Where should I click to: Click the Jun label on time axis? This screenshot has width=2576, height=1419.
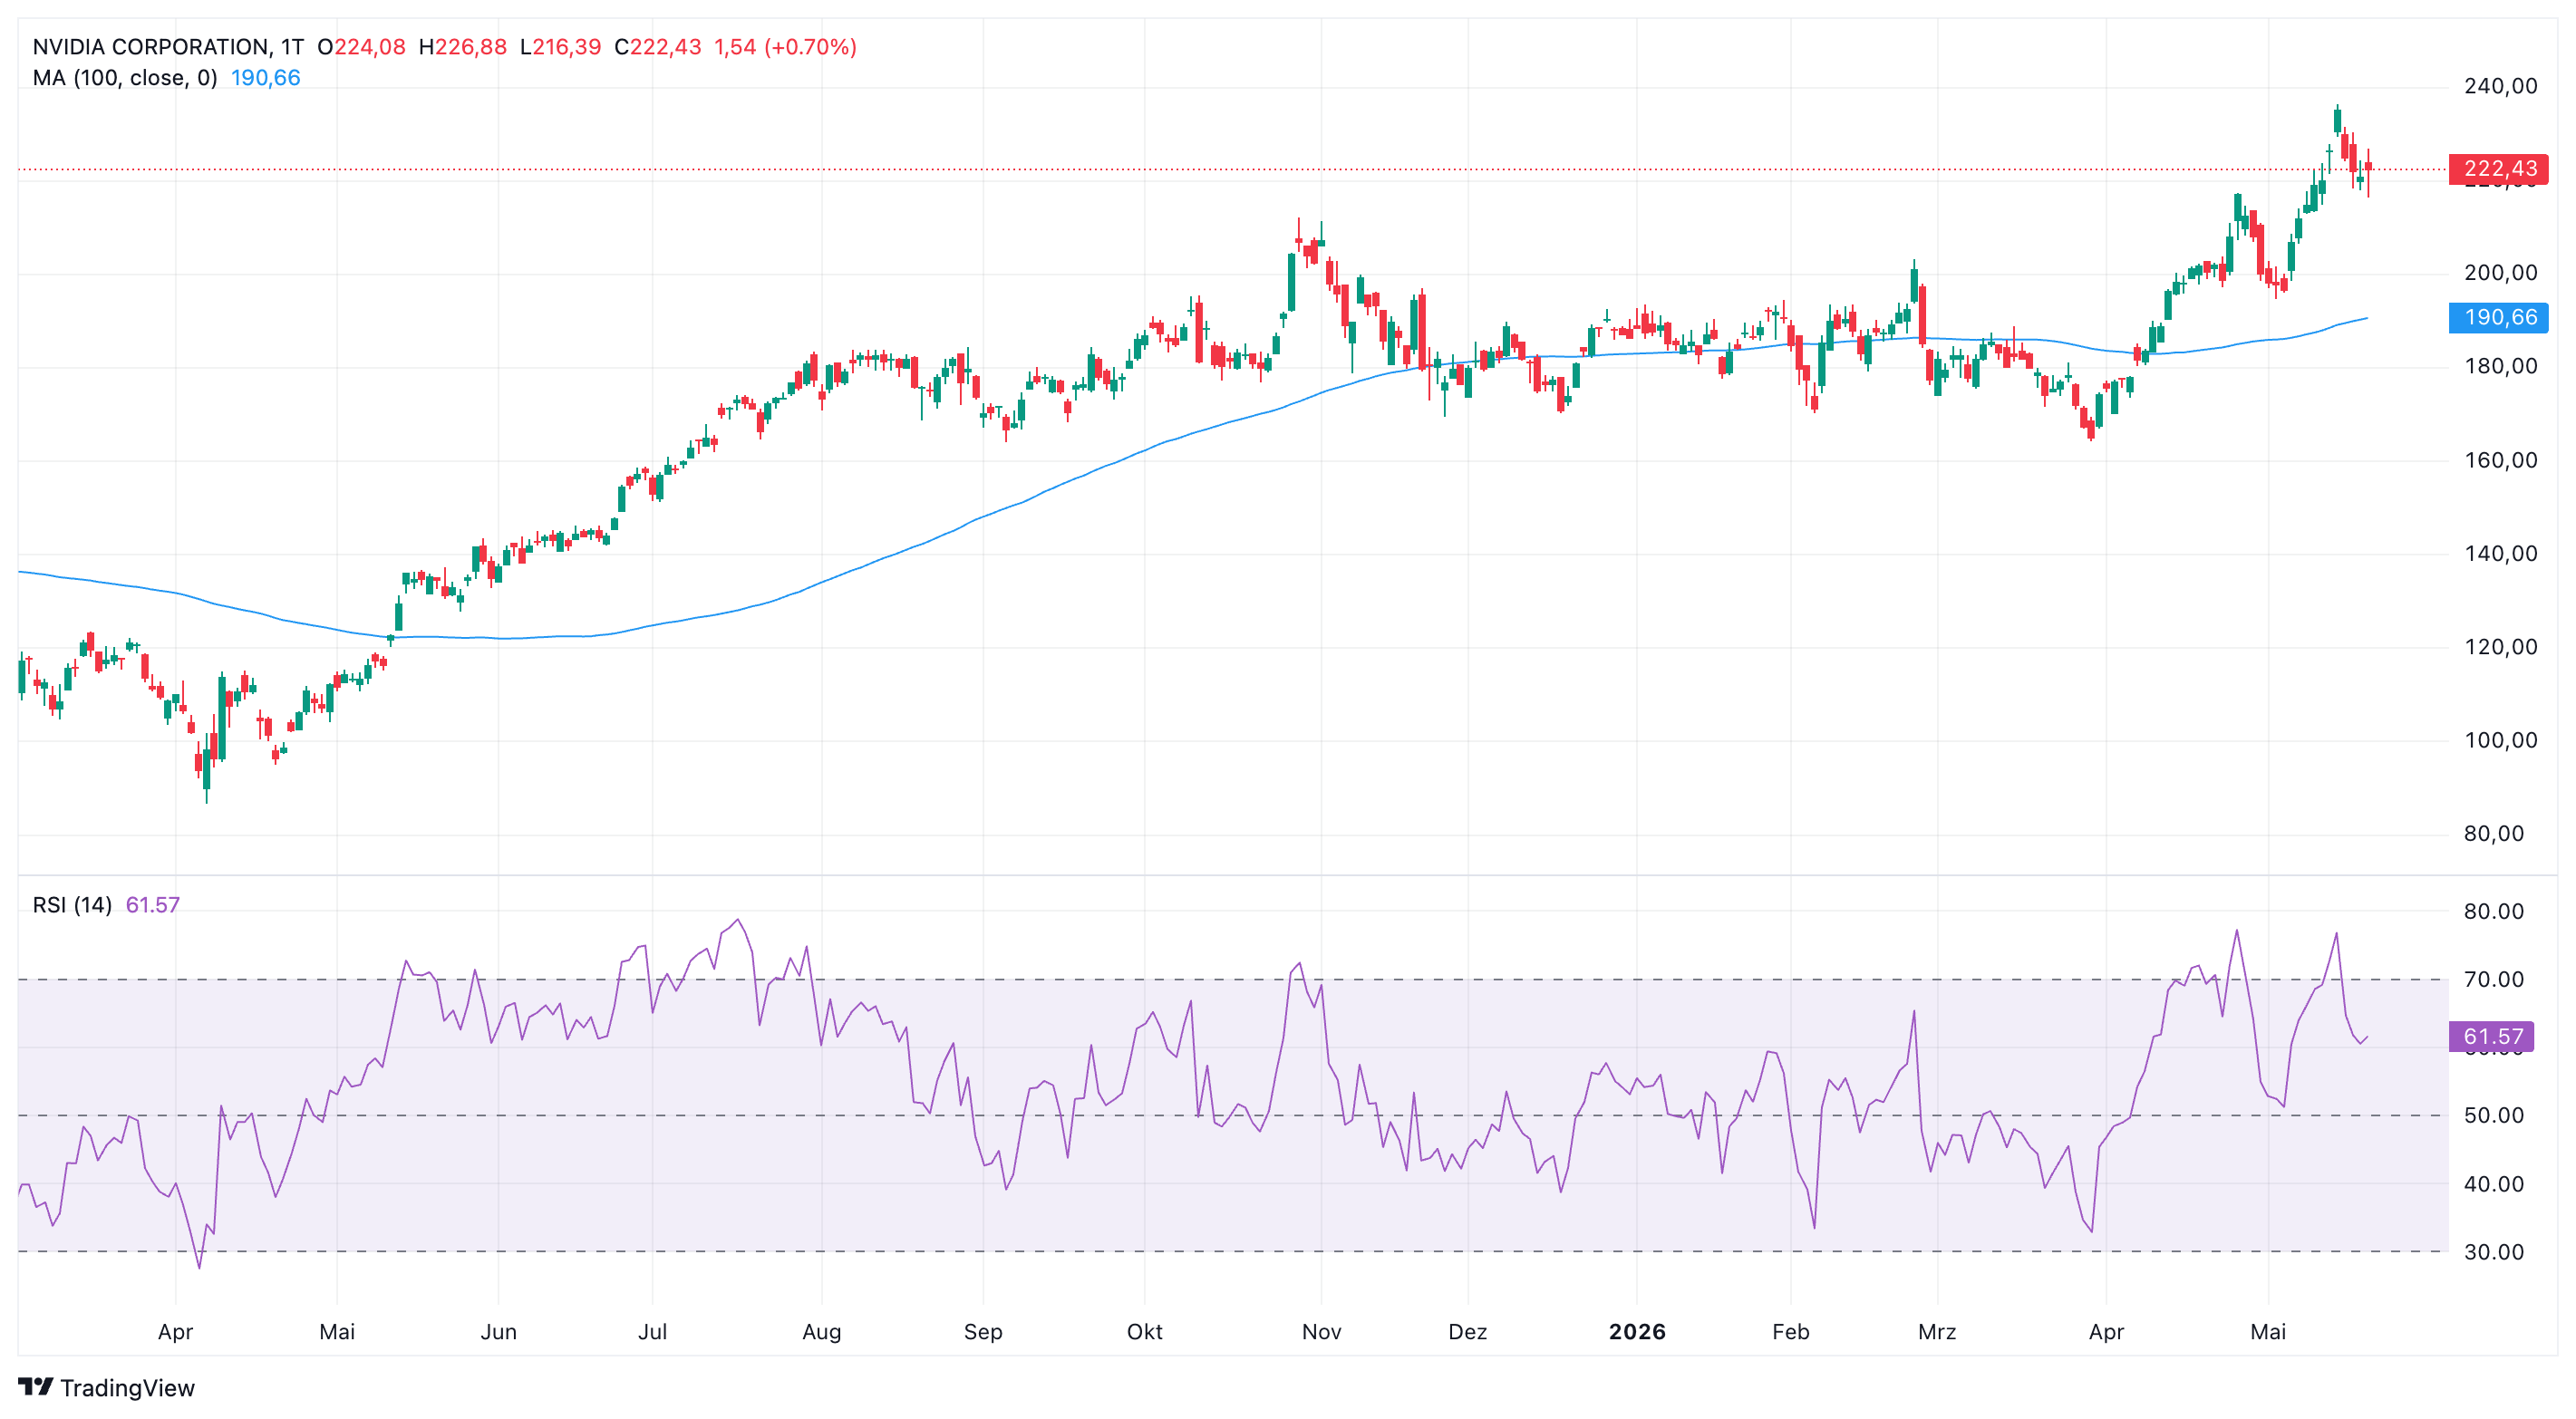tap(498, 1332)
